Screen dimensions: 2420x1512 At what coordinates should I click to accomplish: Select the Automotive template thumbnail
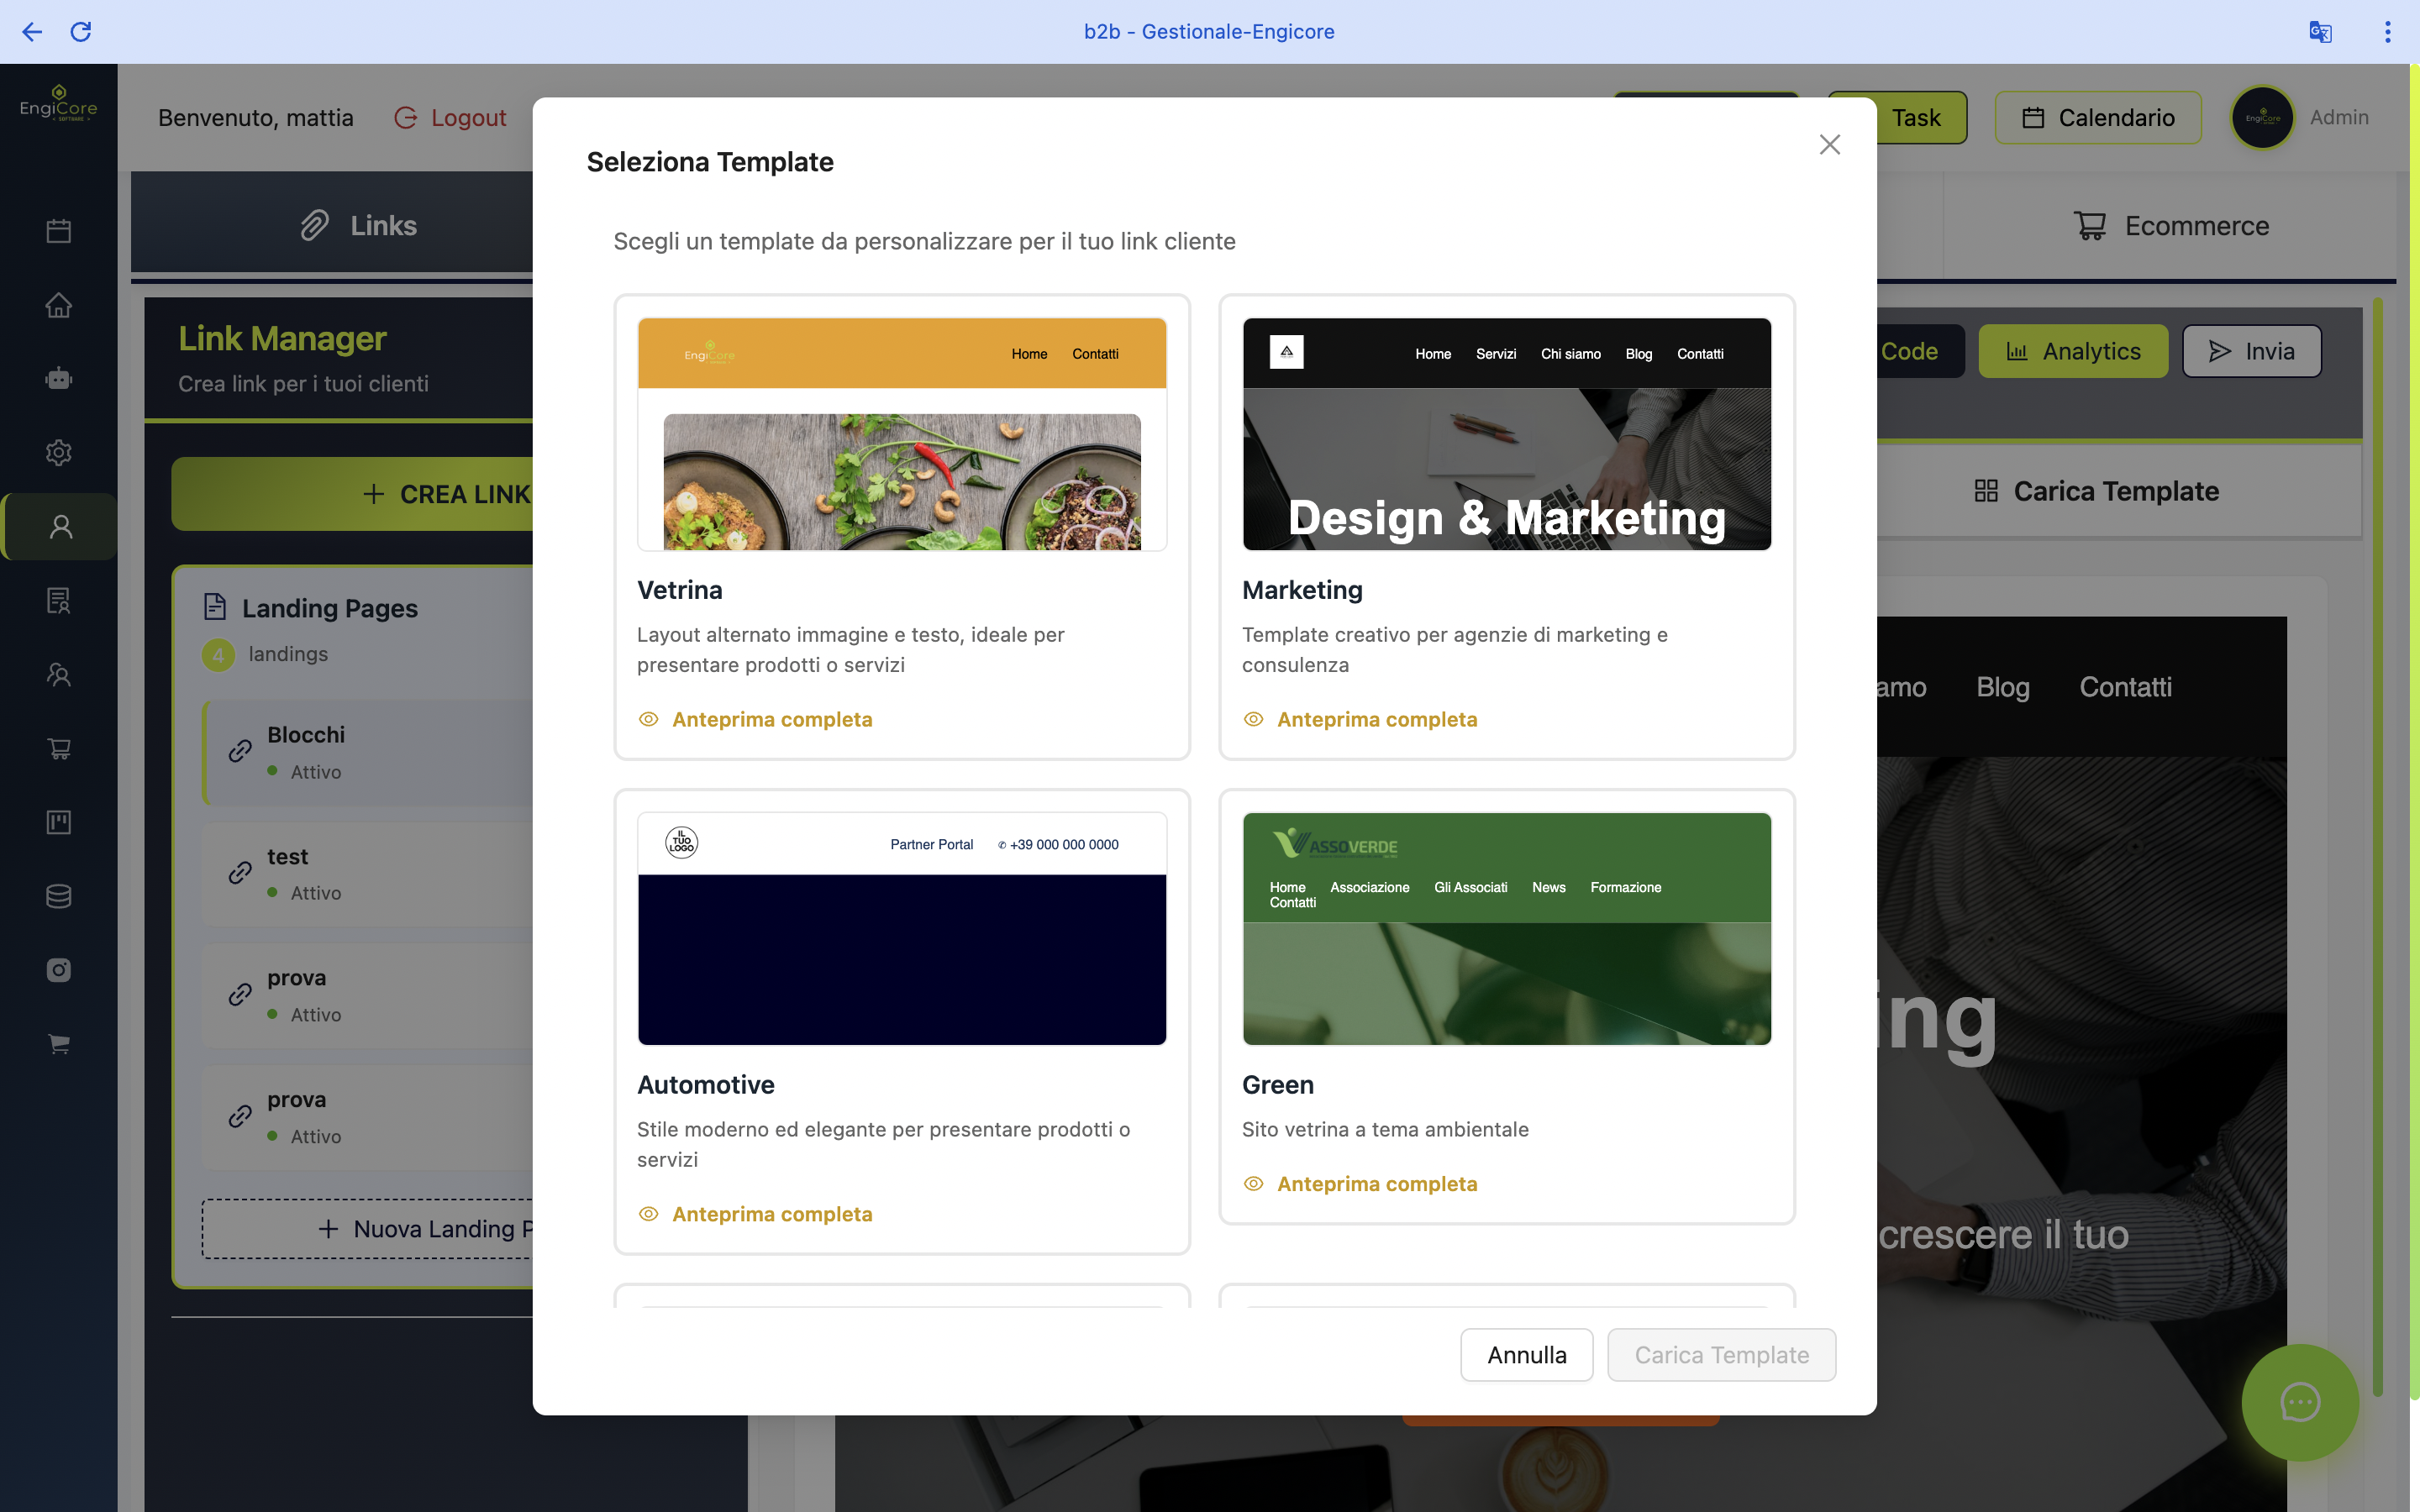point(902,929)
